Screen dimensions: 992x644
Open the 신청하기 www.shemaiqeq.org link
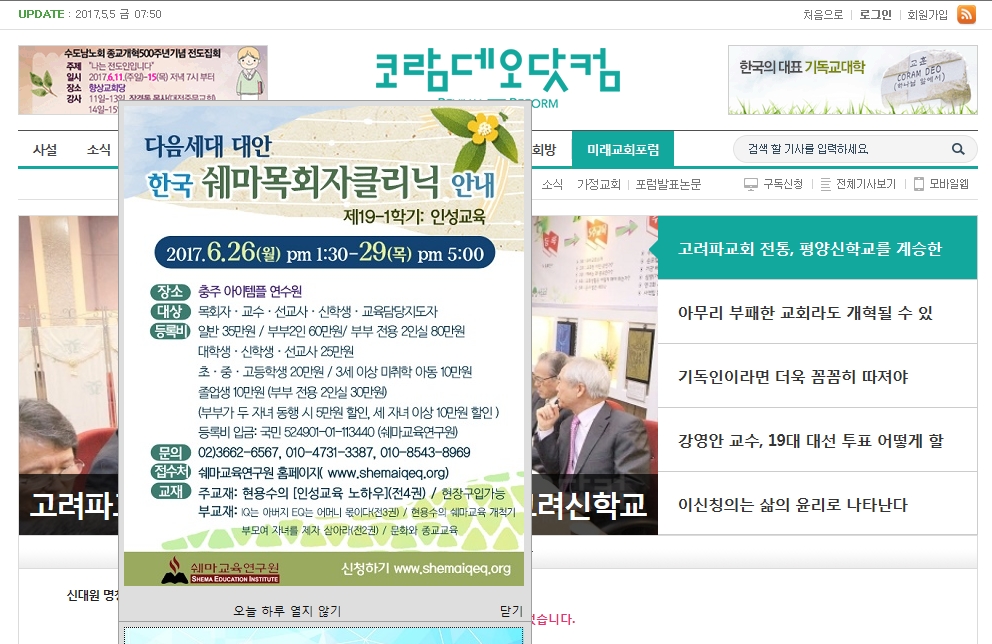point(427,568)
